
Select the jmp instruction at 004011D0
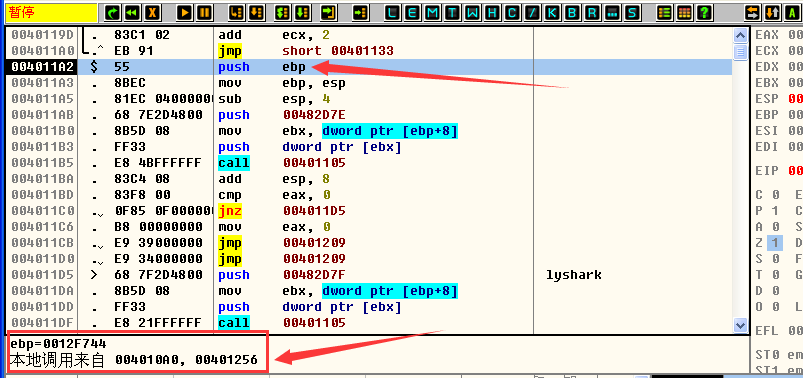pos(282,258)
